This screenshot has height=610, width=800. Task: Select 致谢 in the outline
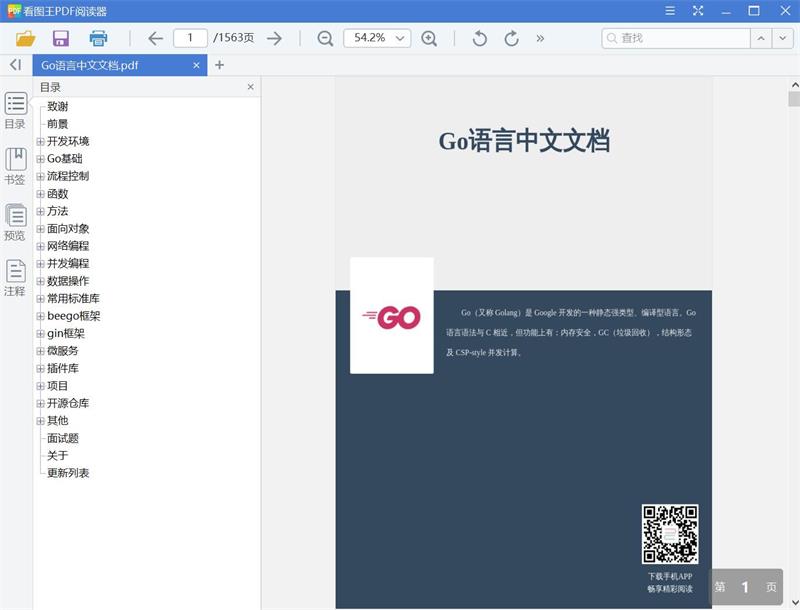click(58, 107)
